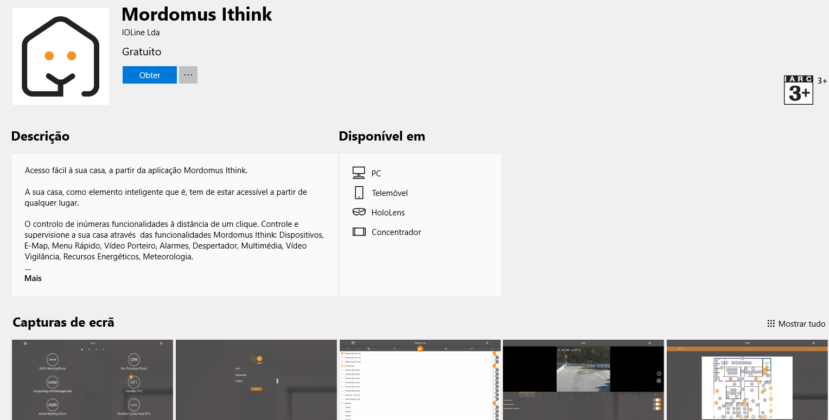The image size is (829, 420).
Task: Click the Telemóvel phone icon
Action: (359, 193)
